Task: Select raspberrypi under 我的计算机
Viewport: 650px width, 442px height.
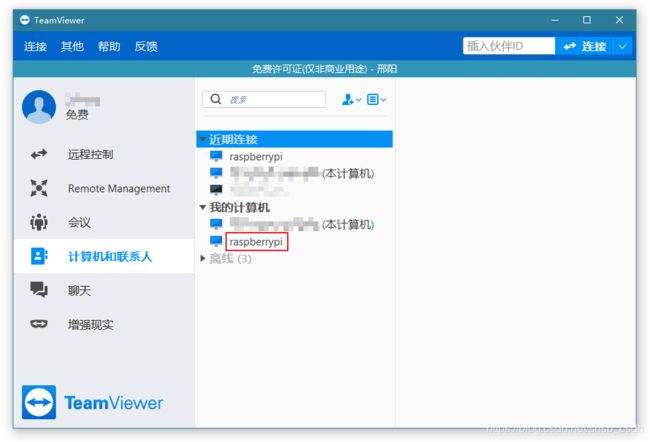Action: tap(256, 242)
